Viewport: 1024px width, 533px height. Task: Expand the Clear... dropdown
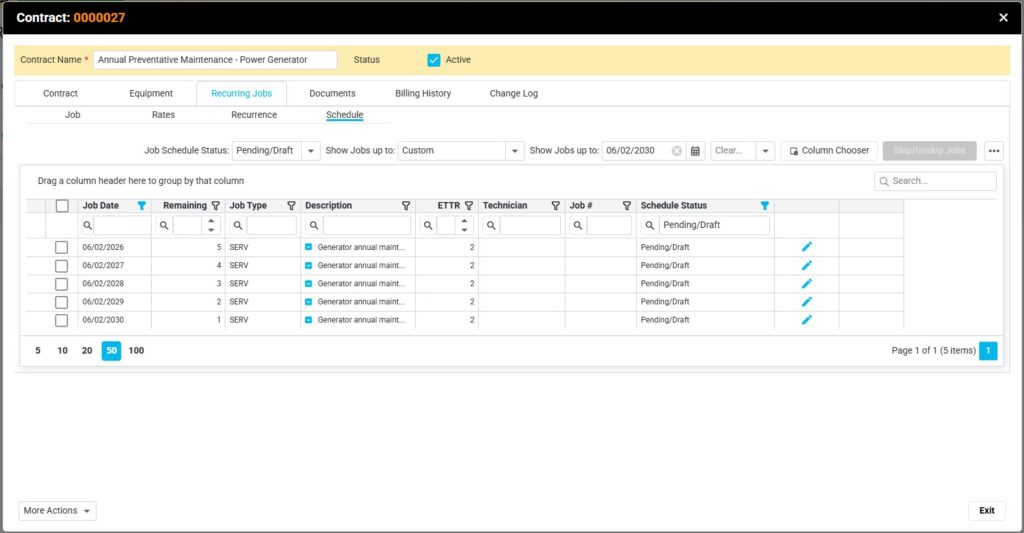pyautogui.click(x=765, y=151)
